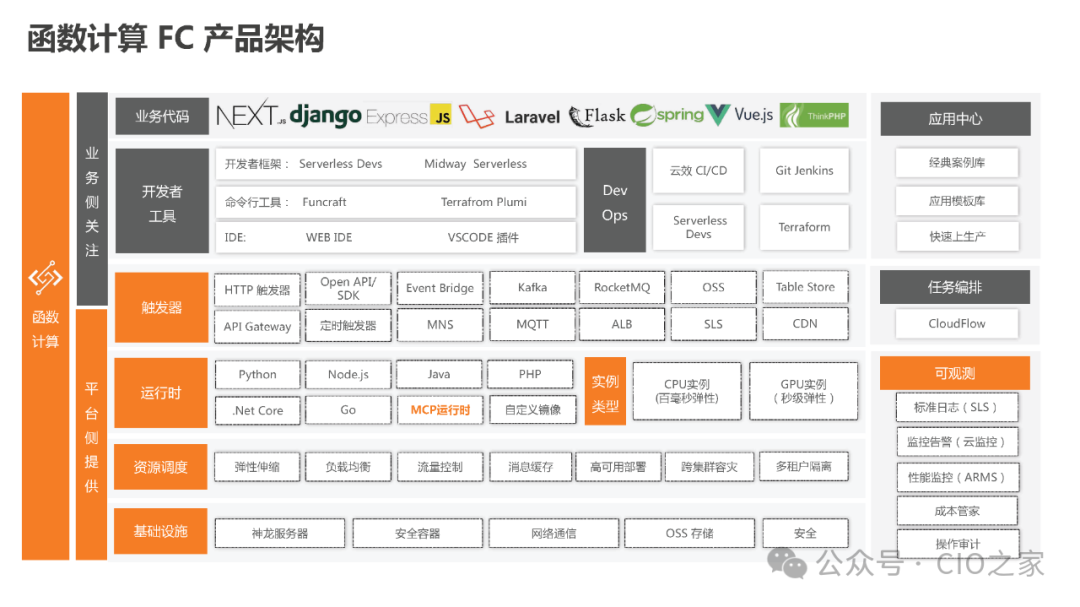
Task: Select the MQTT trigger box
Action: click(532, 324)
